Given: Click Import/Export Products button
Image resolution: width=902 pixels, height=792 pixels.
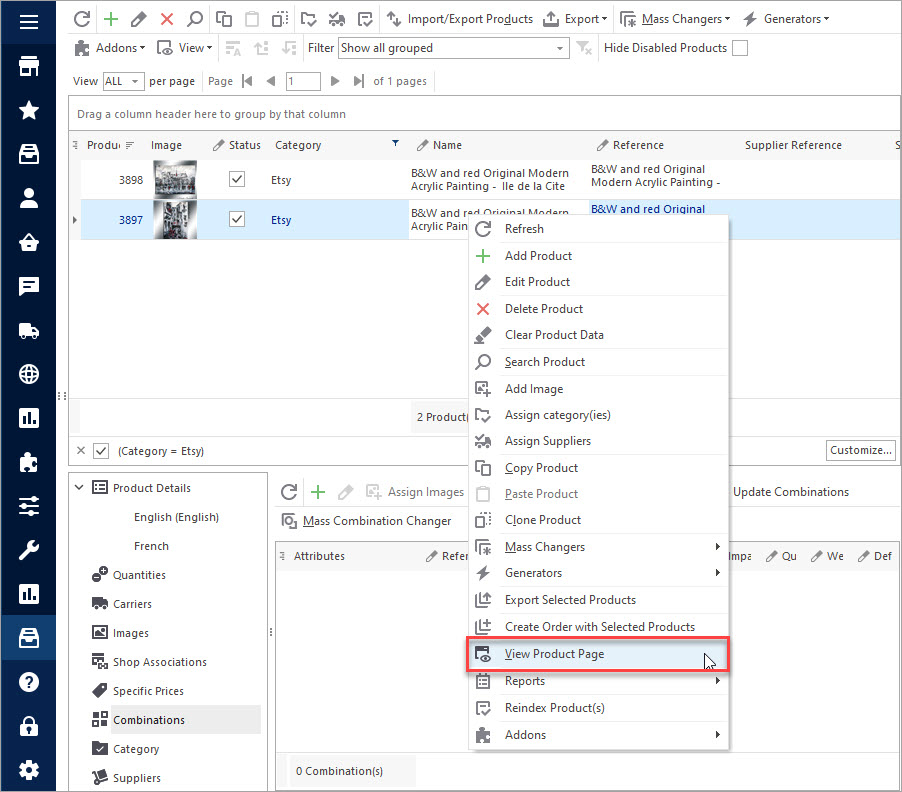Looking at the screenshot, I should [460, 19].
